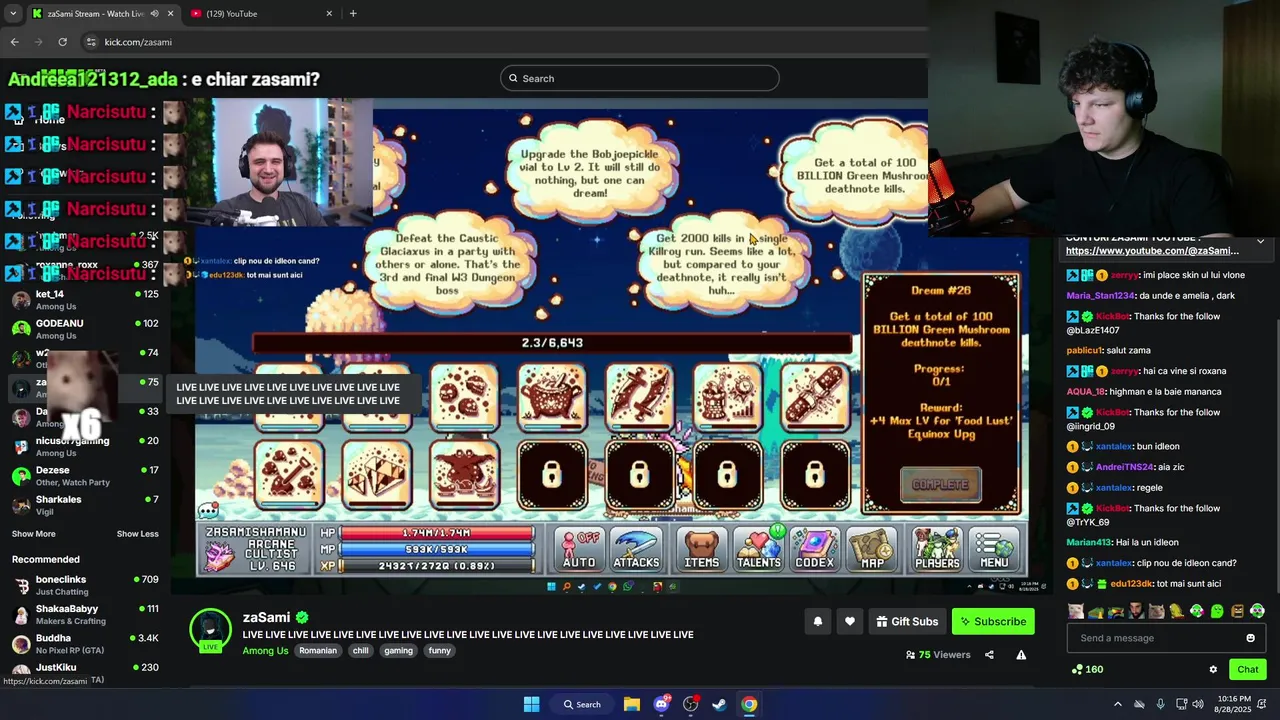Open recommended channel boneclinks
The width and height of the screenshot is (1280, 720).
coord(85,585)
